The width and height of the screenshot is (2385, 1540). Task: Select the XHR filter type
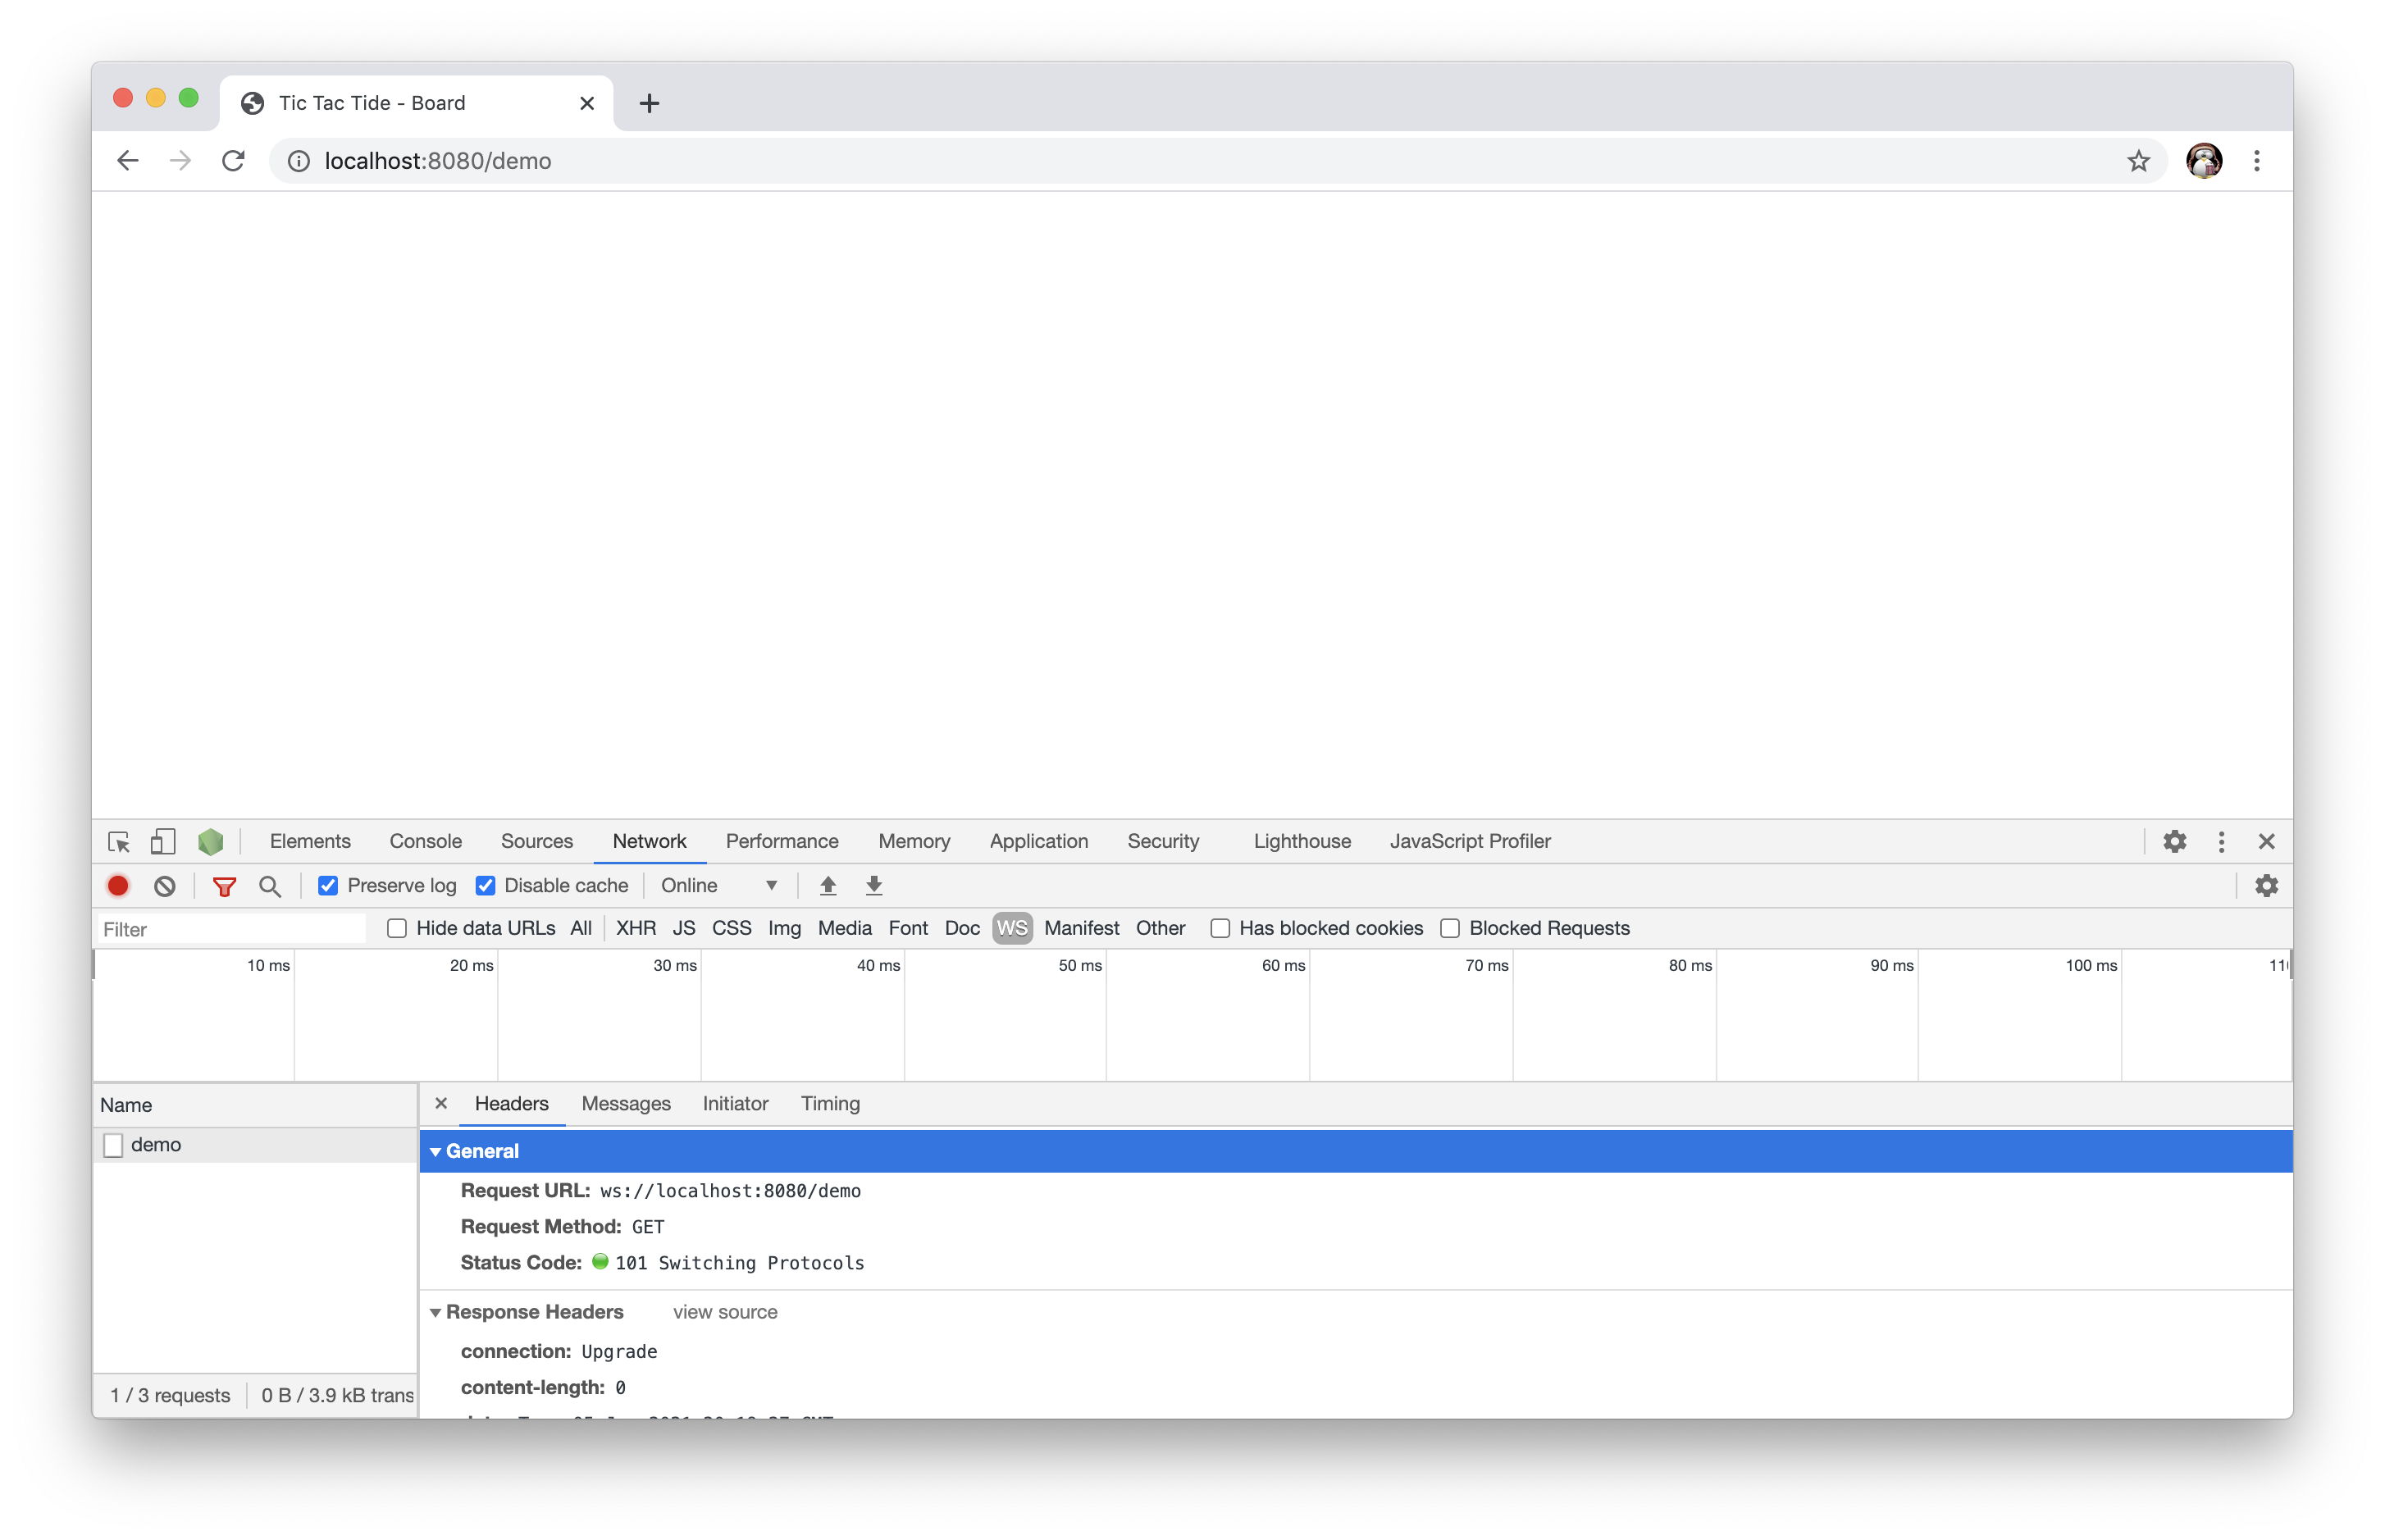click(636, 929)
